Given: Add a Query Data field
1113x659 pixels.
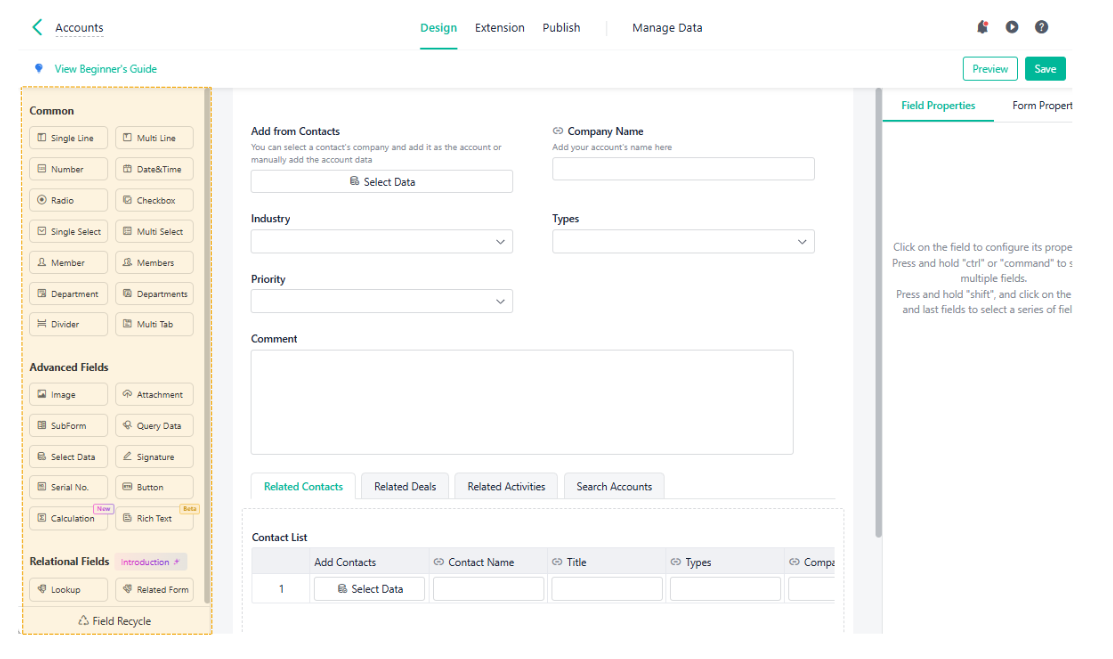Looking at the screenshot, I should [154, 425].
